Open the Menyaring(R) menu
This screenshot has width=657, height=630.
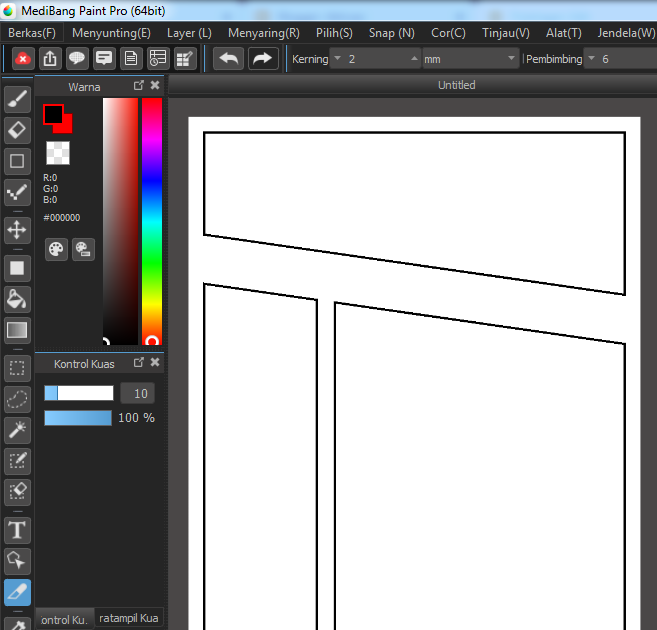click(264, 33)
